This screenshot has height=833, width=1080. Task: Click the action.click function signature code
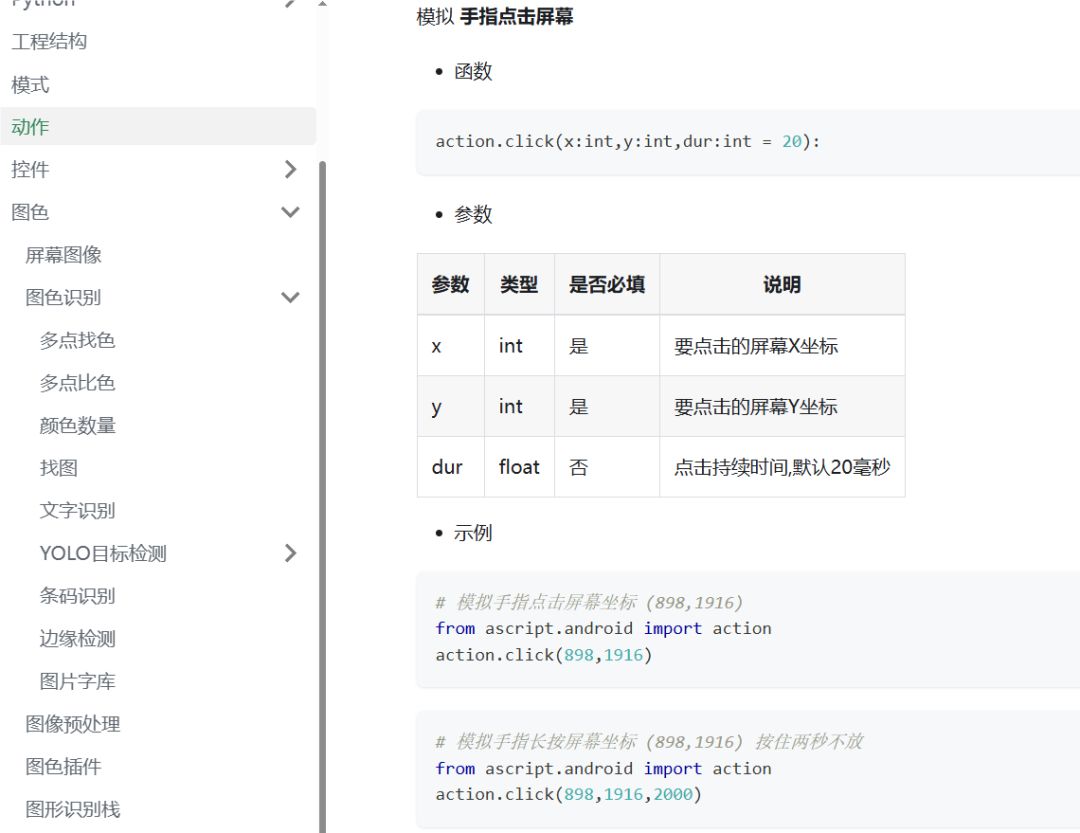[627, 141]
